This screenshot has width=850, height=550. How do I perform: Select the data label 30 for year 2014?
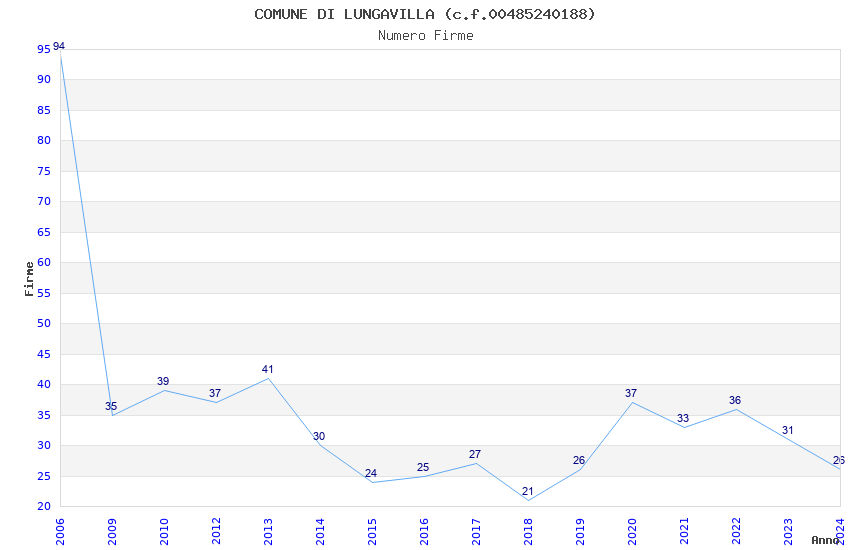point(319,436)
